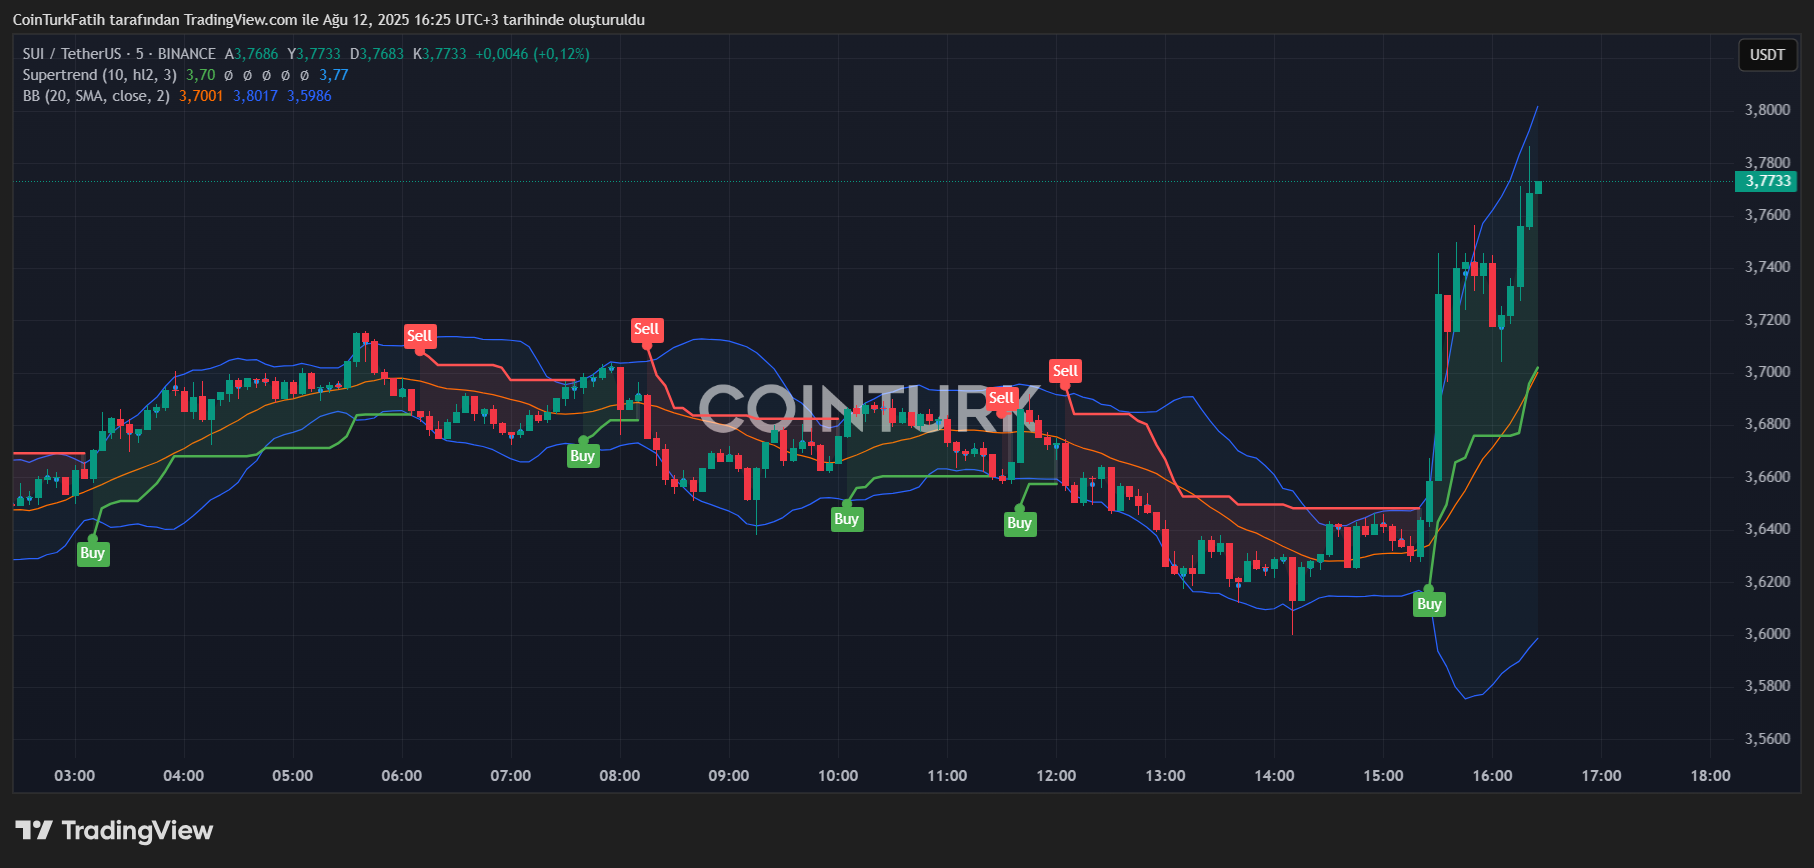Click the 06:00 time axis label
The image size is (1814, 868).
click(x=402, y=776)
